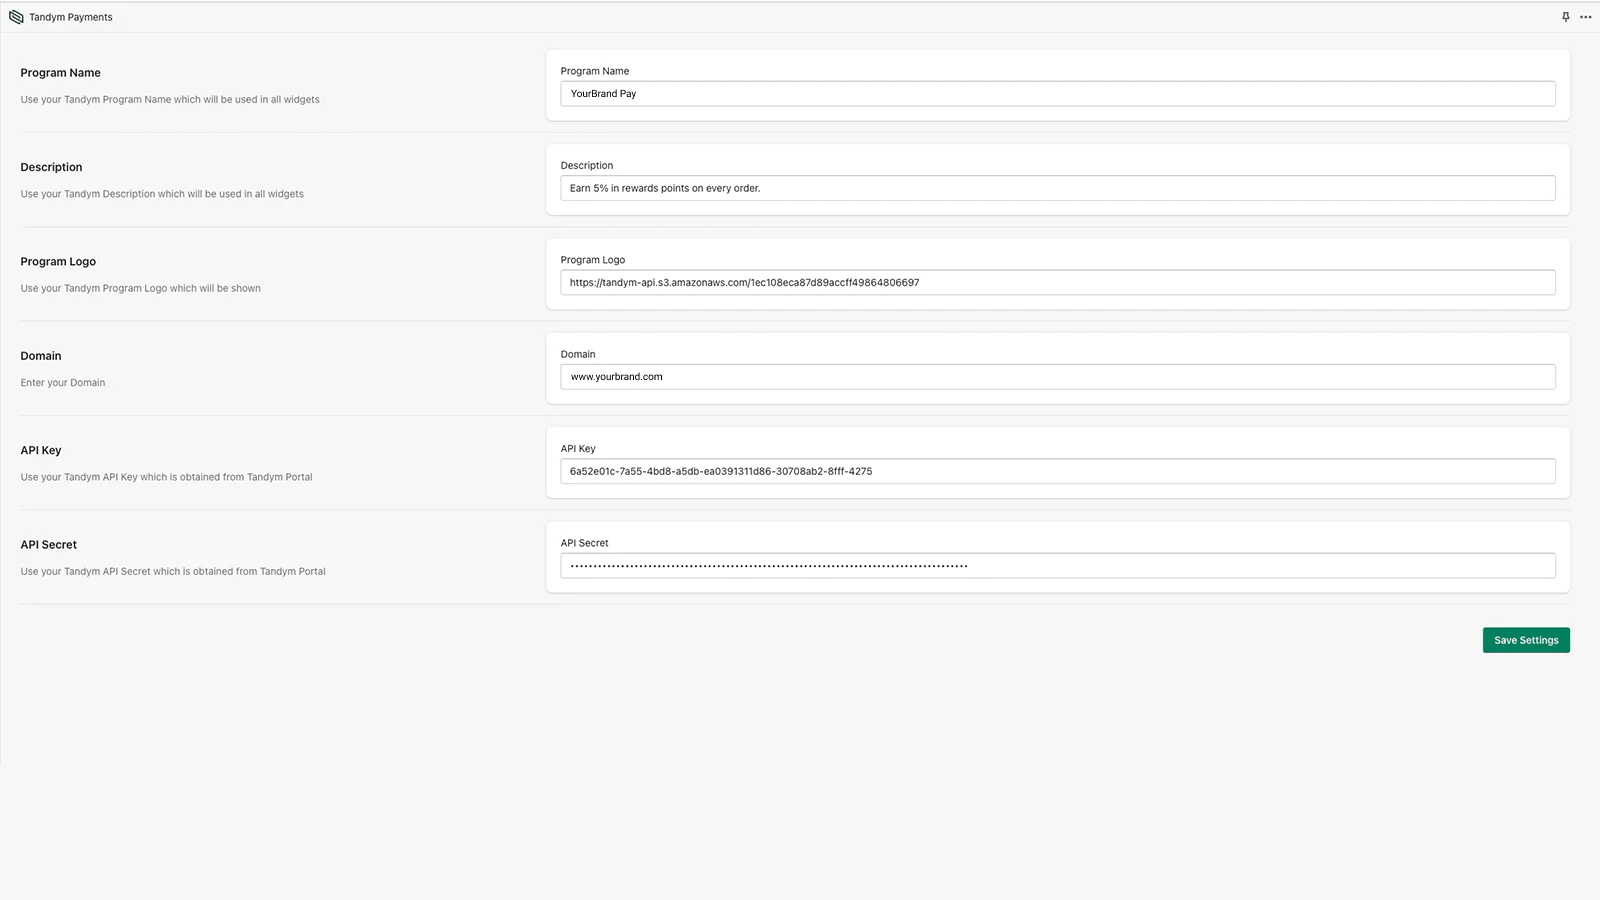Focus the Program Name input field

1058,94
